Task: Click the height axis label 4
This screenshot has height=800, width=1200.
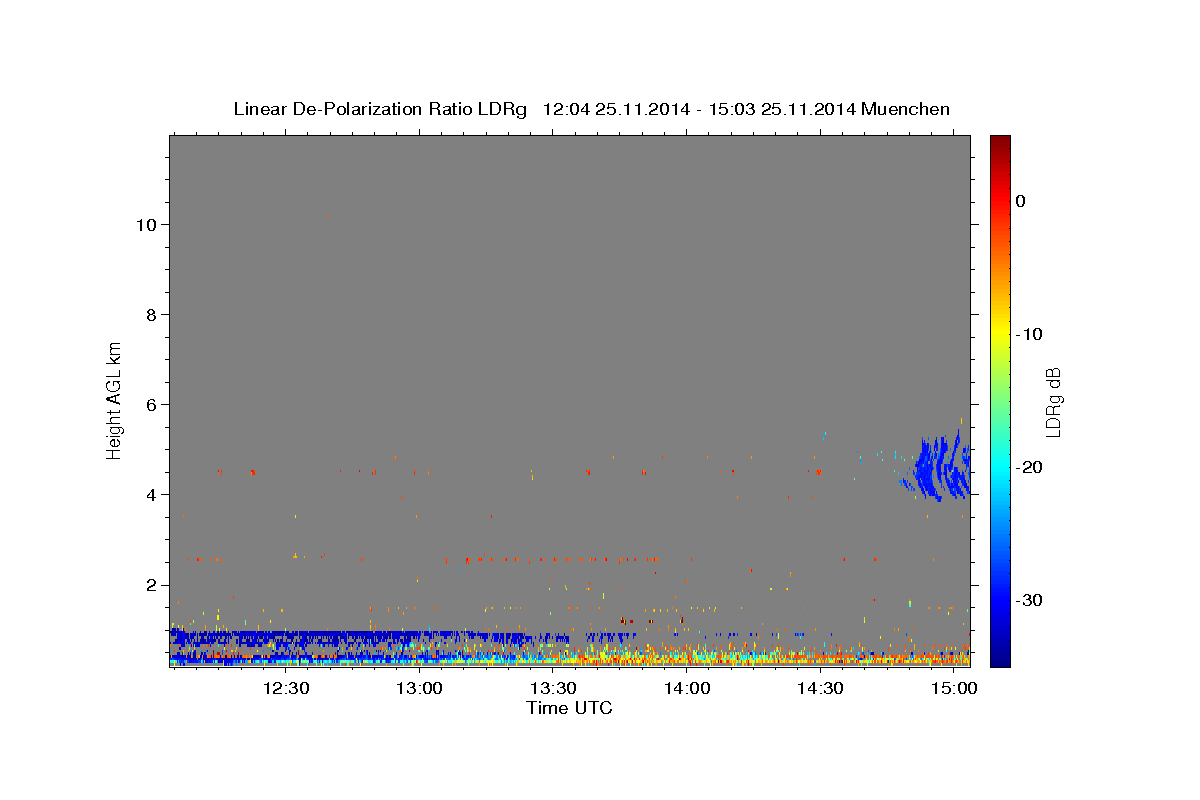Action: click(151, 495)
